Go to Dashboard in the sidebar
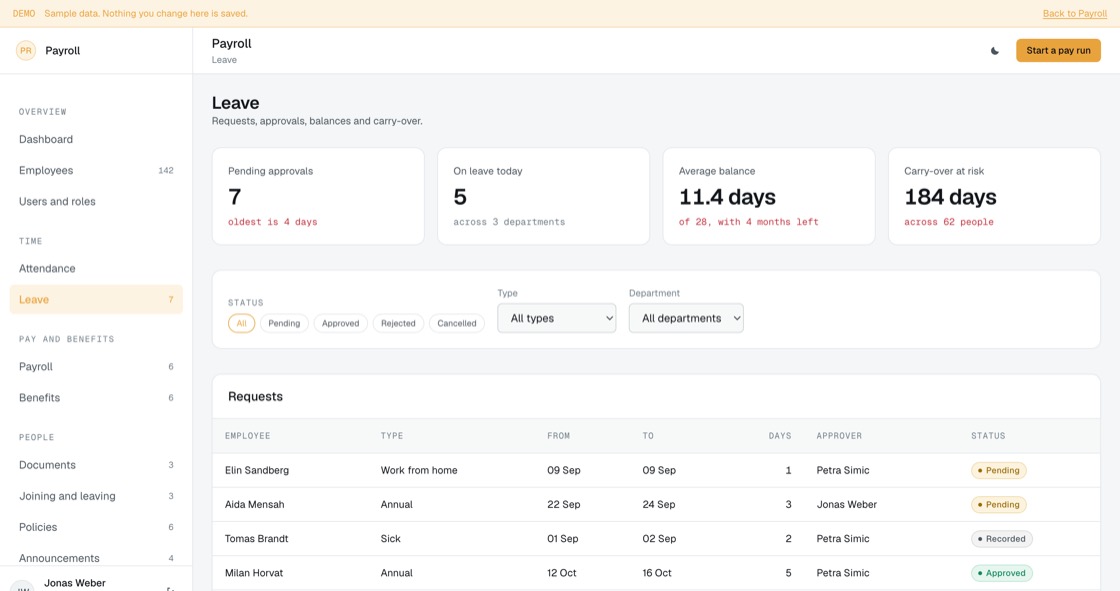 tap(96, 139)
